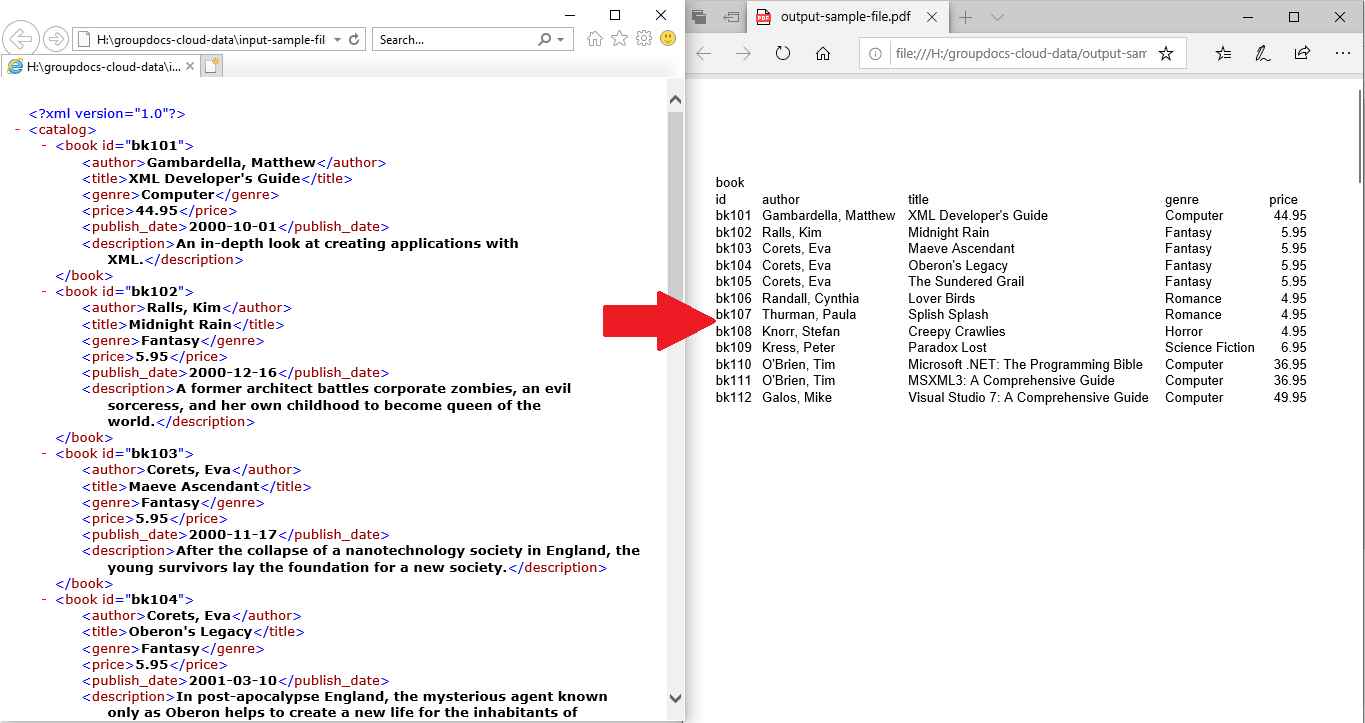
Task: Open a new tab in Internet Explorer
Action: 210,64
